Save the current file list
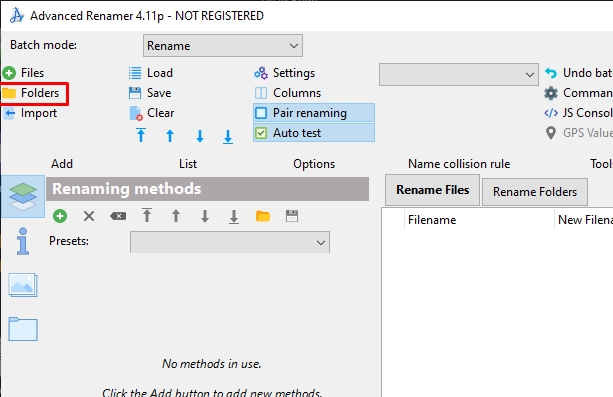Viewport: 613px width, 397px height. tap(150, 93)
